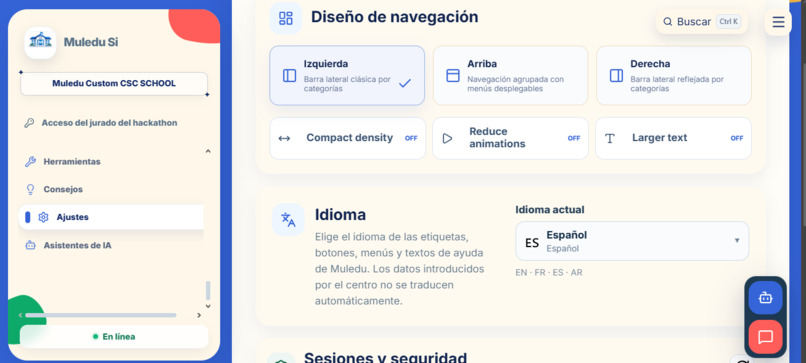Click the Muledu school building logo
Image resolution: width=806 pixels, height=363 pixels.
click(x=40, y=42)
